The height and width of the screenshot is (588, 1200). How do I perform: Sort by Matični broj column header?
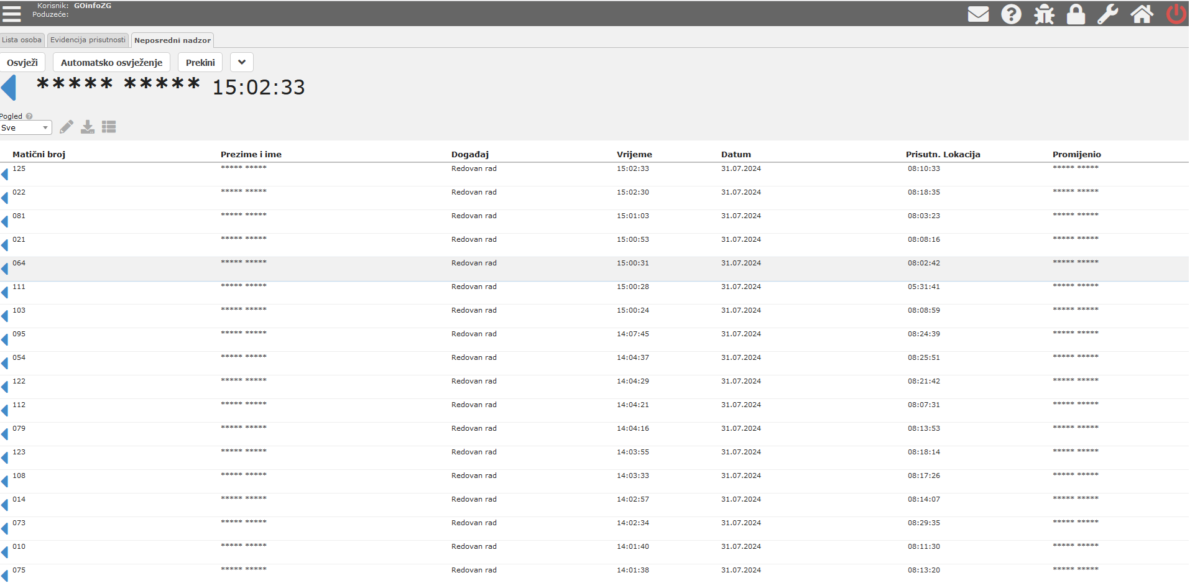point(38,155)
